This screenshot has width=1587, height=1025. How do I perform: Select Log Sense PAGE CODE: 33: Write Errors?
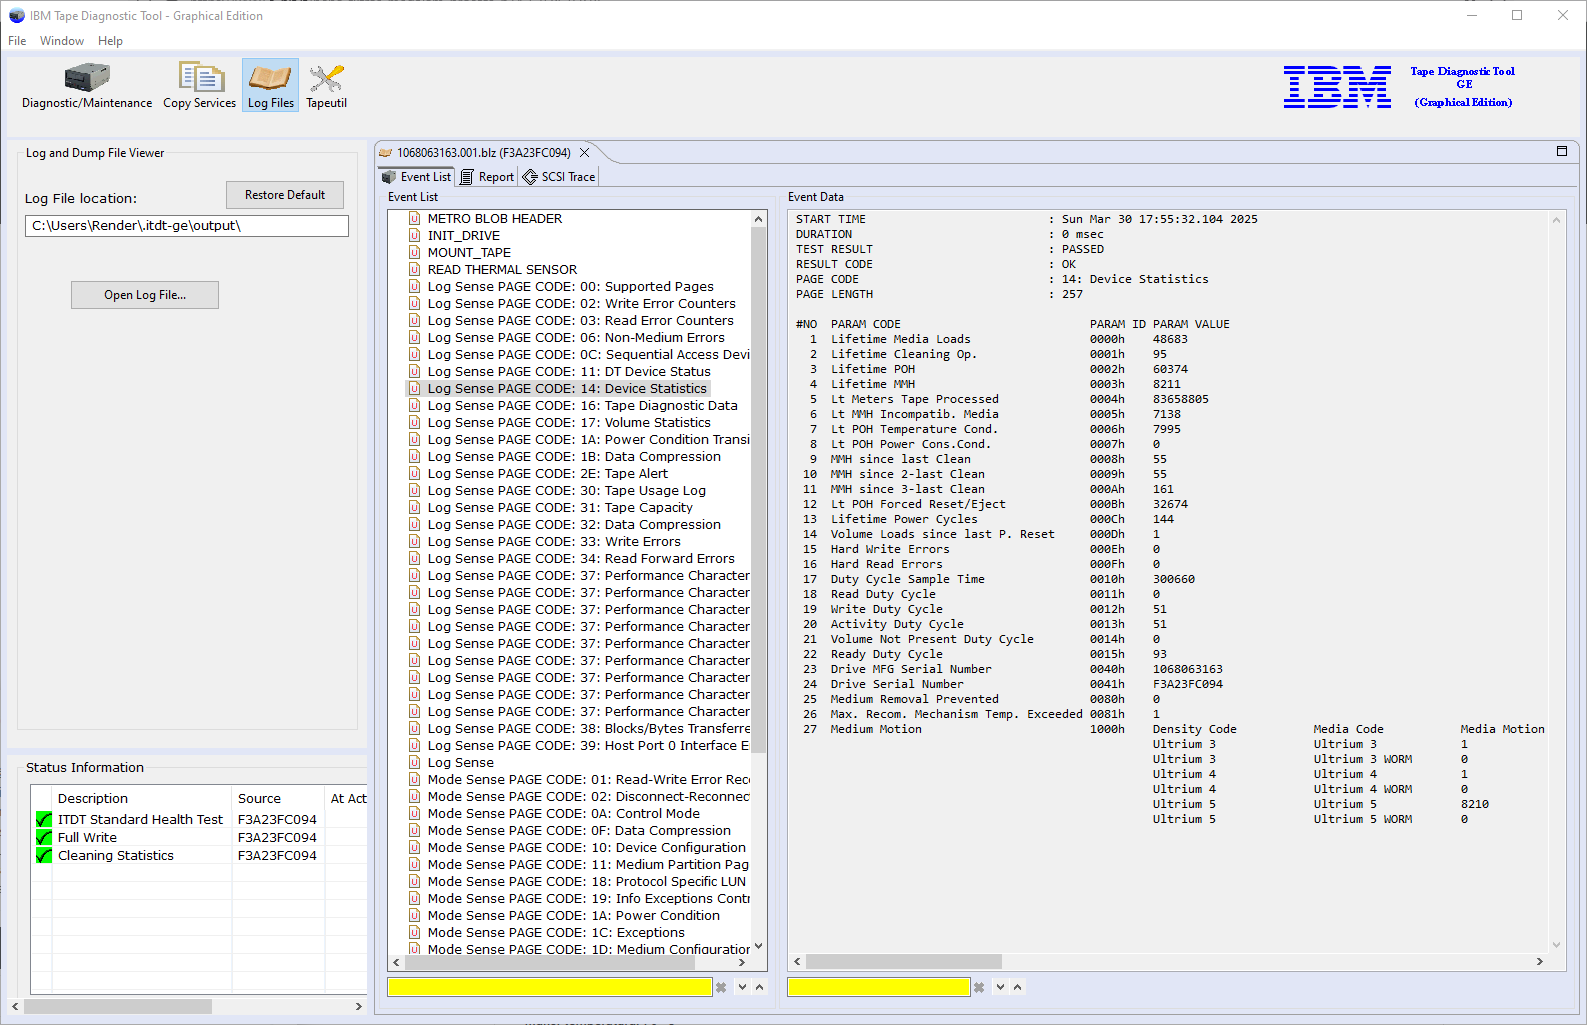click(x=554, y=541)
